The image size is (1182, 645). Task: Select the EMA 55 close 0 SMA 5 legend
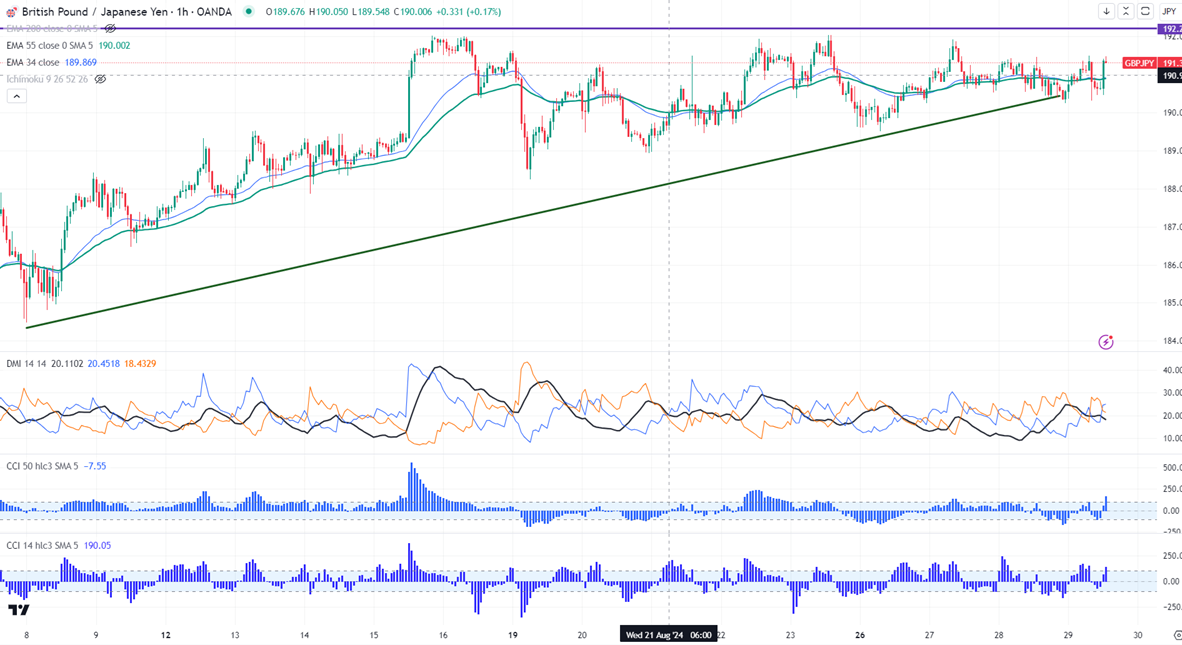(50, 45)
